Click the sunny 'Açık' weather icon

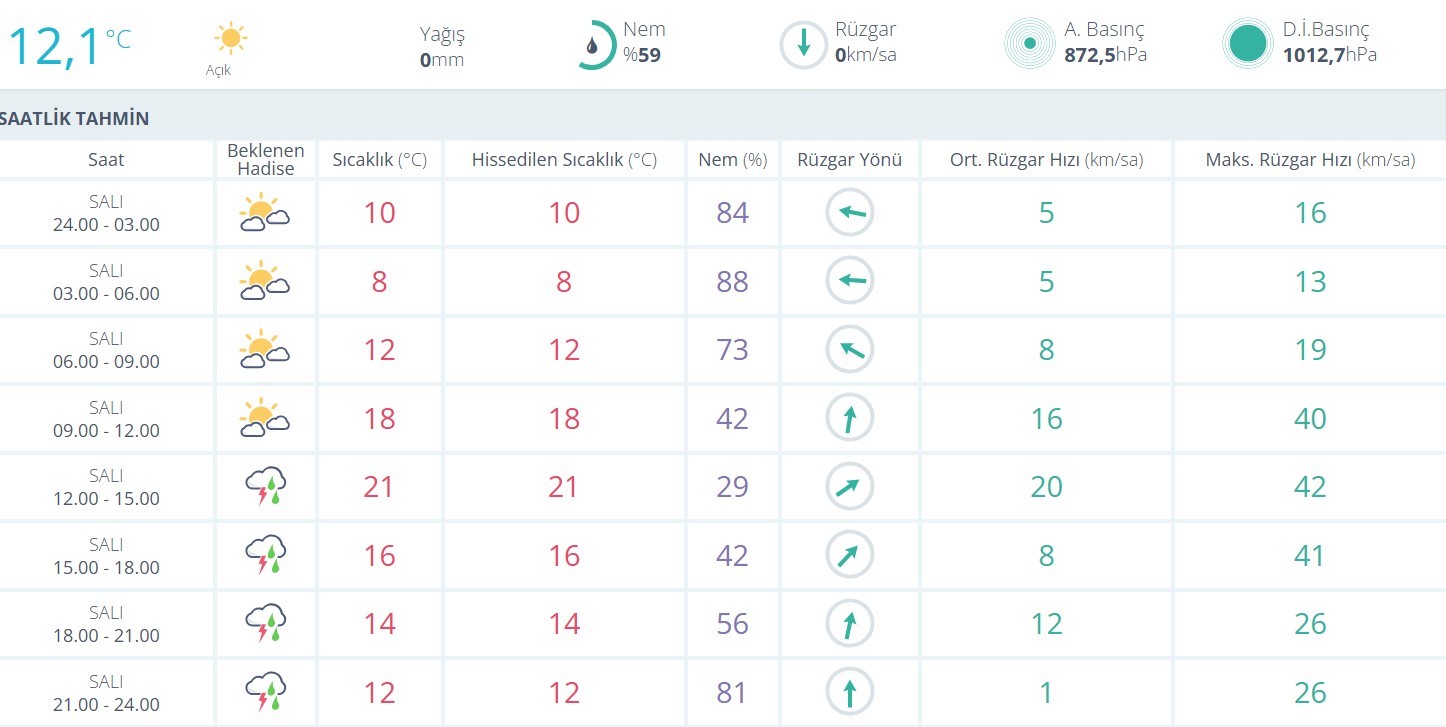(230, 40)
